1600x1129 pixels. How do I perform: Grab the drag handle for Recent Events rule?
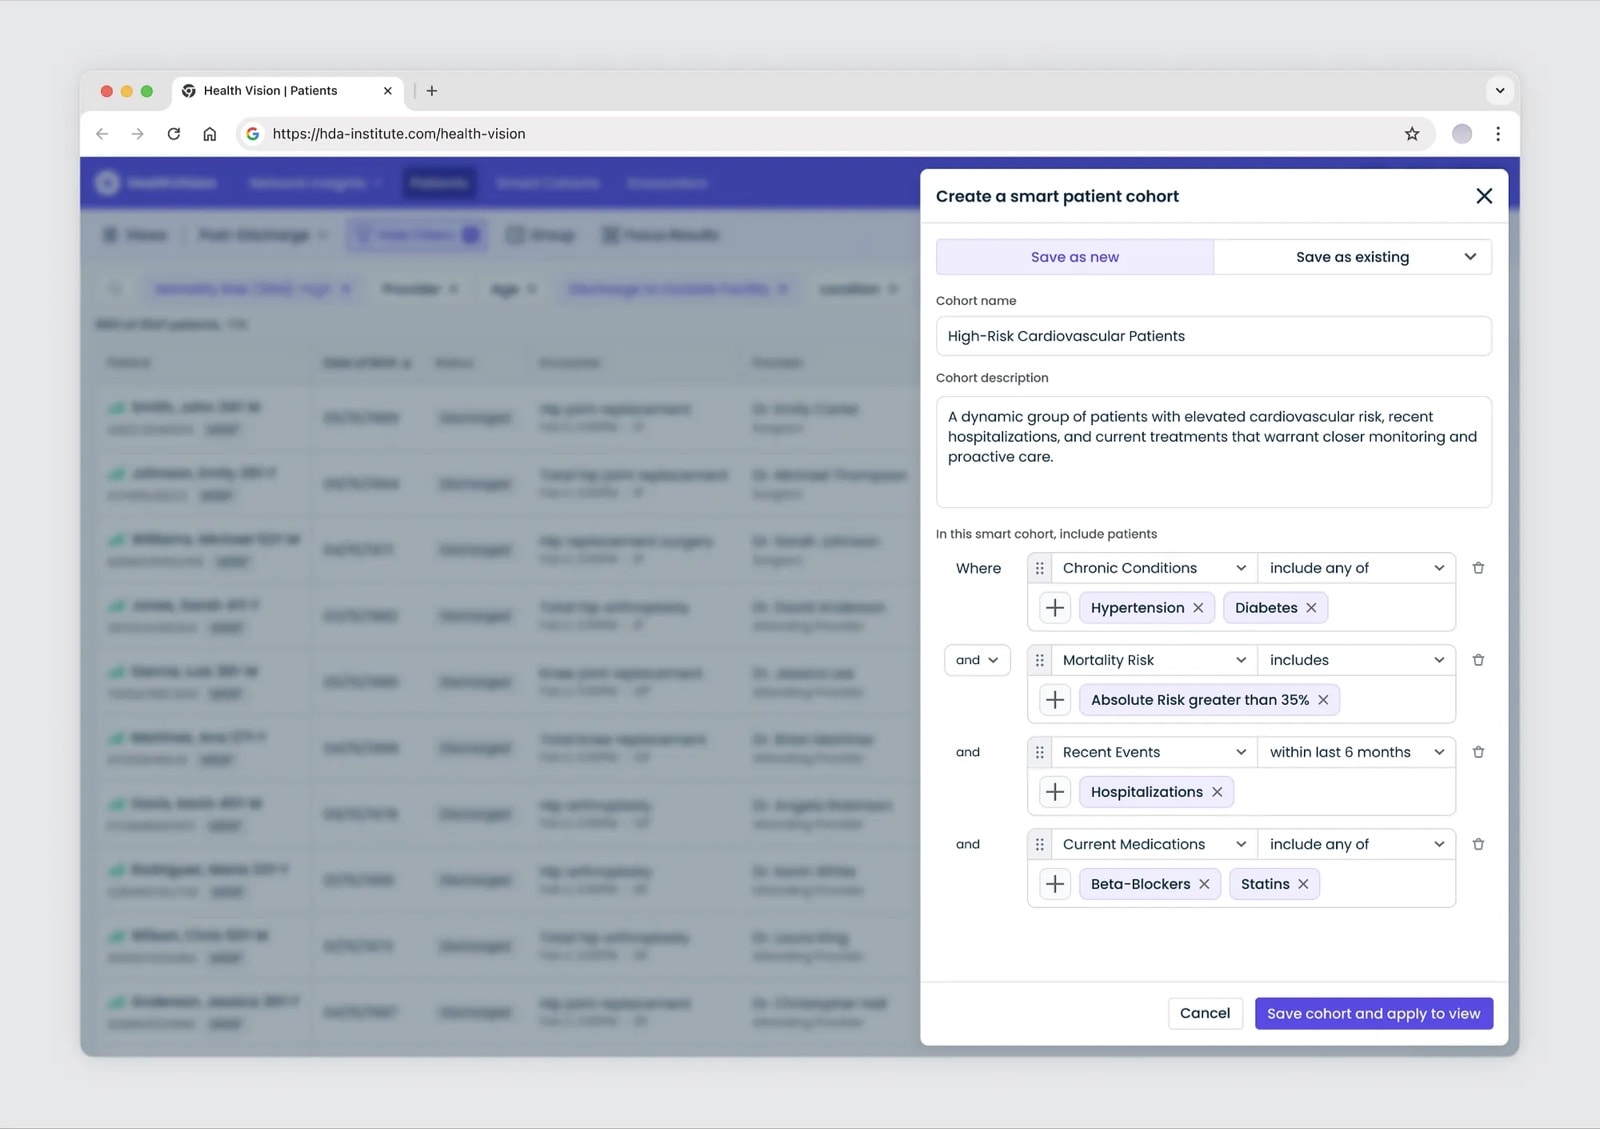[x=1039, y=752]
